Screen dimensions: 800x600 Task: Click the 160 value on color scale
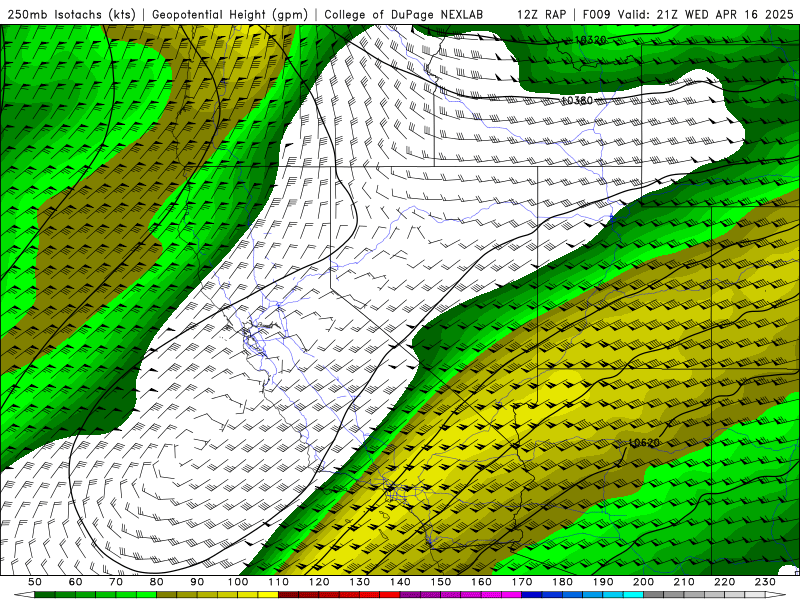coord(481,582)
